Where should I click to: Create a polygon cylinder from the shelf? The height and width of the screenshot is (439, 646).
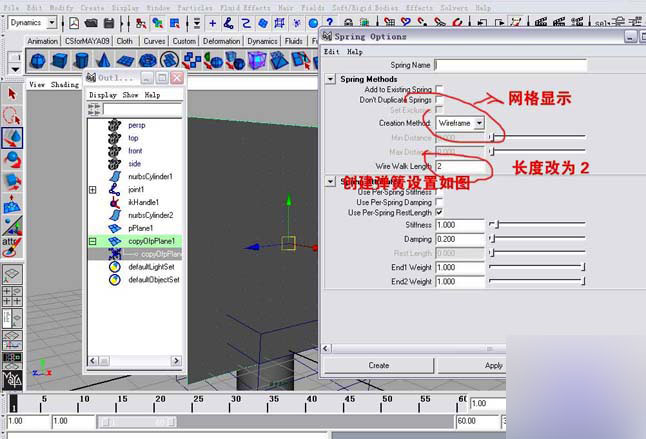[82, 61]
